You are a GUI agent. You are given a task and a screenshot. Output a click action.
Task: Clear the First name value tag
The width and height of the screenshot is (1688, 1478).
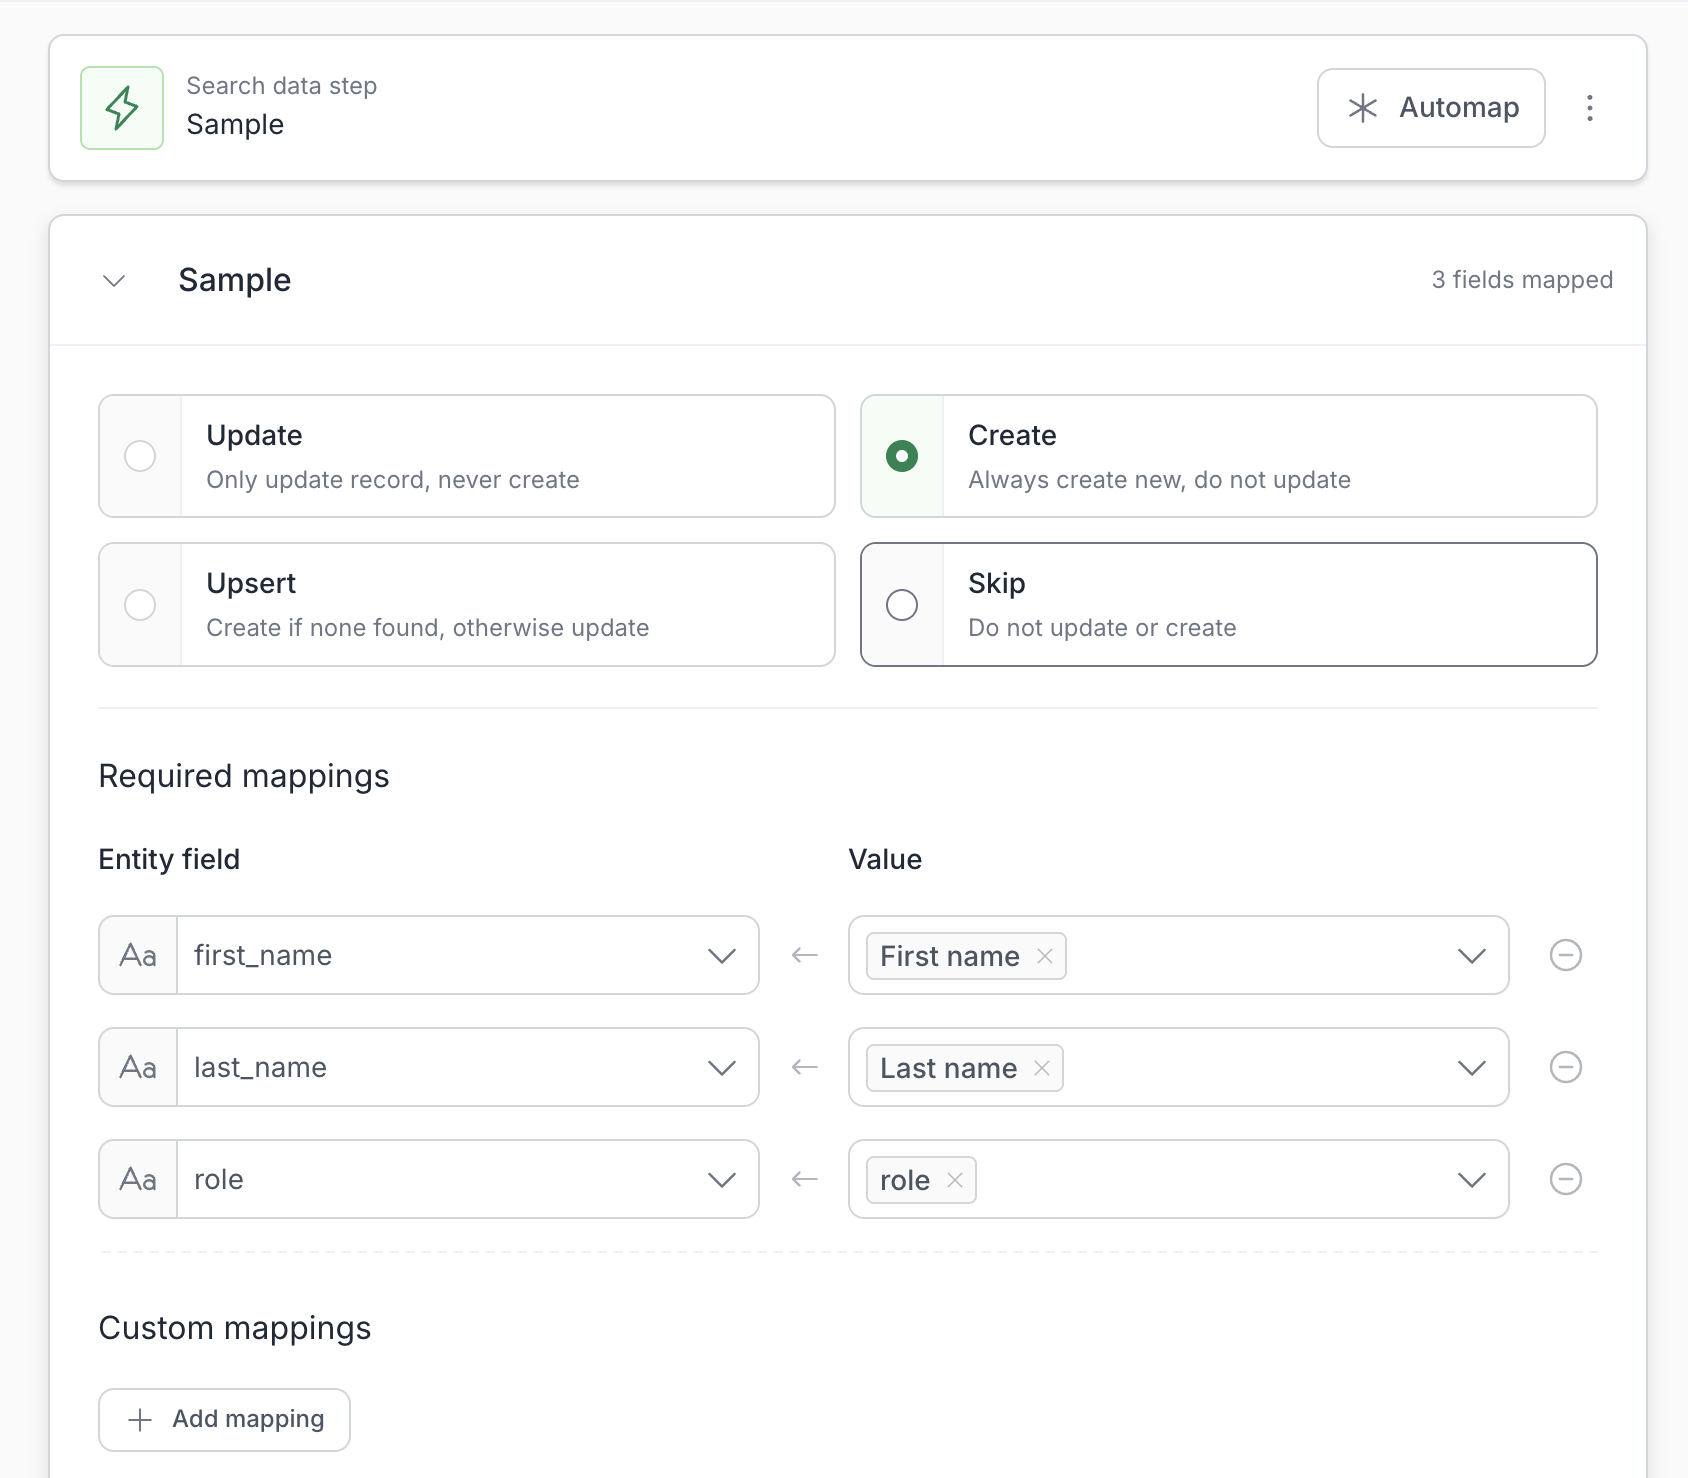coord(1045,956)
